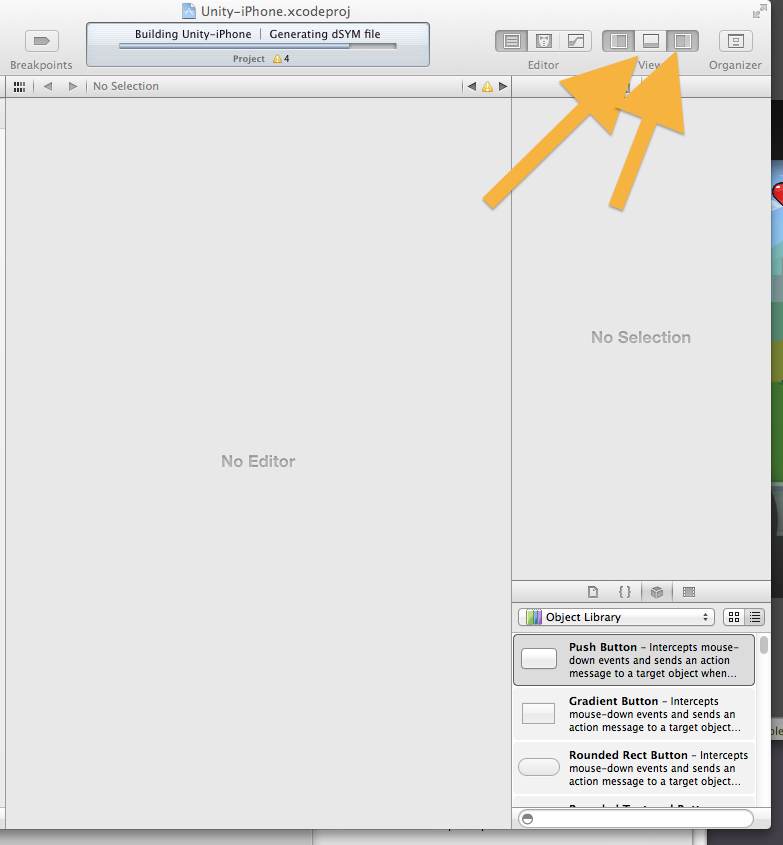This screenshot has width=783, height=845.
Task: Select Gradient Button in Object Library
Action: [x=634, y=714]
